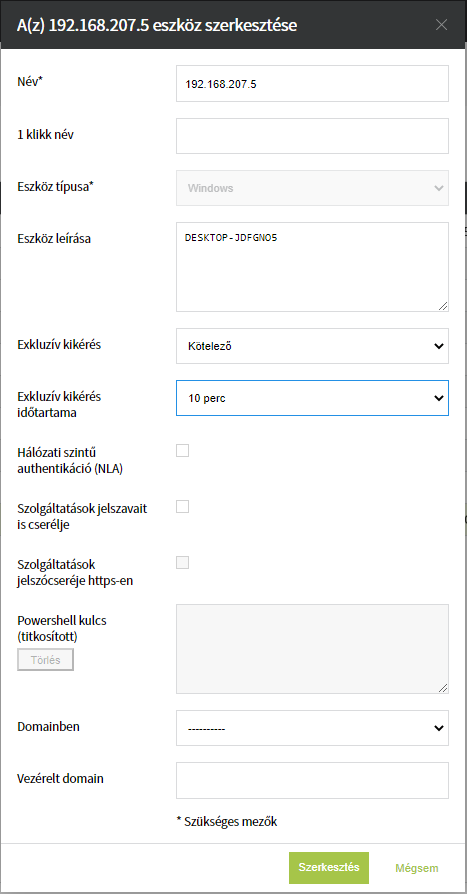Focus the 1 klikk név field
This screenshot has height=894, width=467.
312,136
